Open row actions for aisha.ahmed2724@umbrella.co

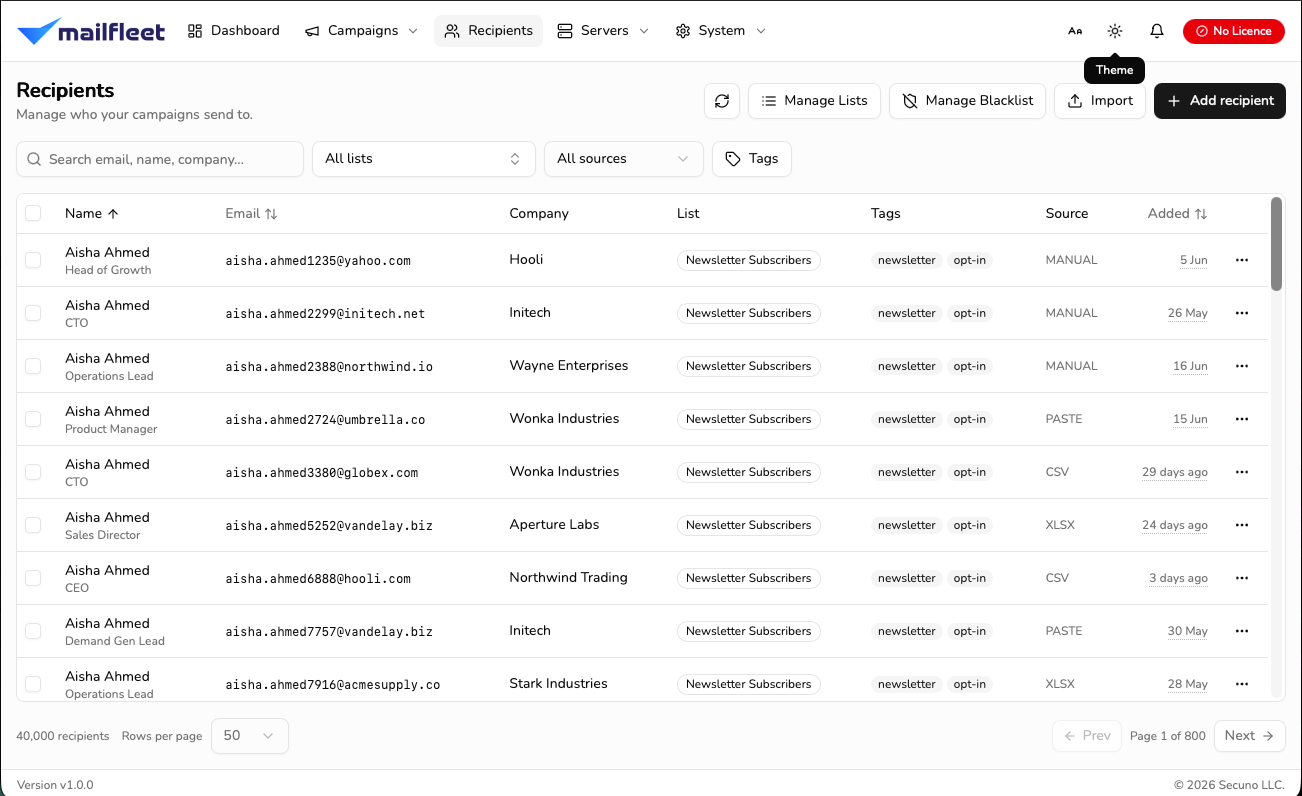tap(1242, 419)
